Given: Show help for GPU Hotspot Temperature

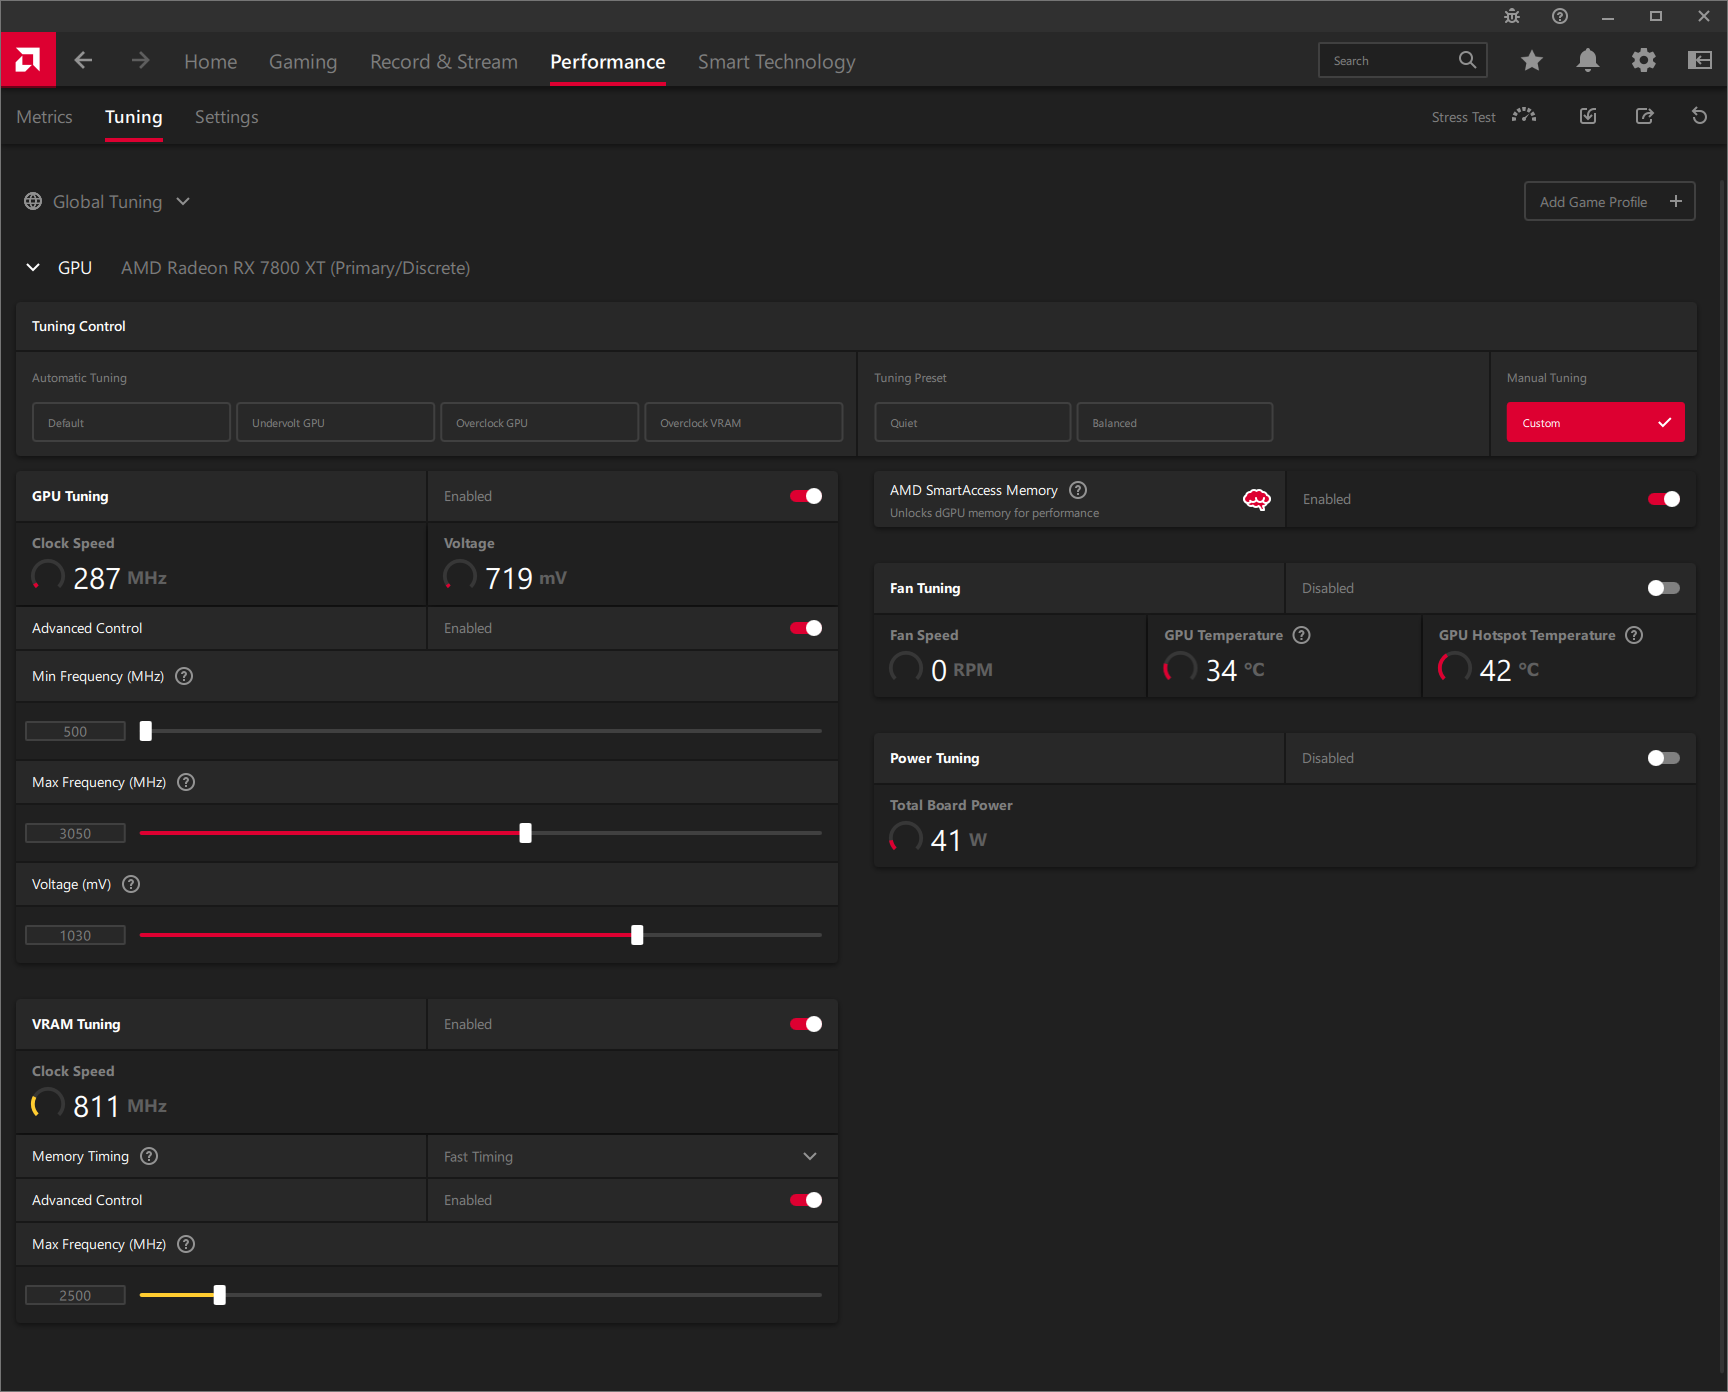Looking at the screenshot, I should [1634, 635].
